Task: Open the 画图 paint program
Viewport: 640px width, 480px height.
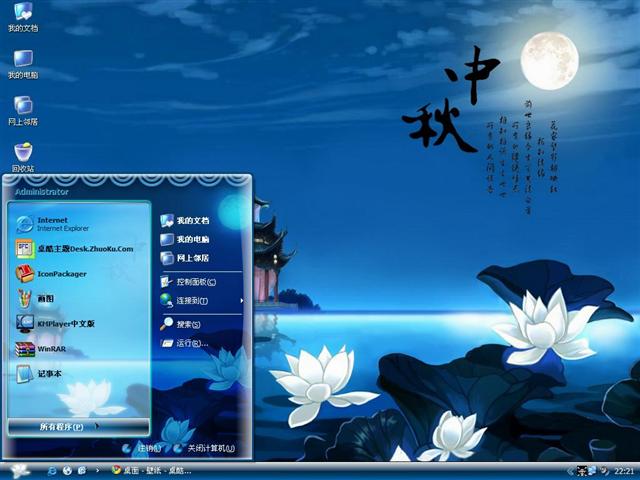Action: (46, 298)
